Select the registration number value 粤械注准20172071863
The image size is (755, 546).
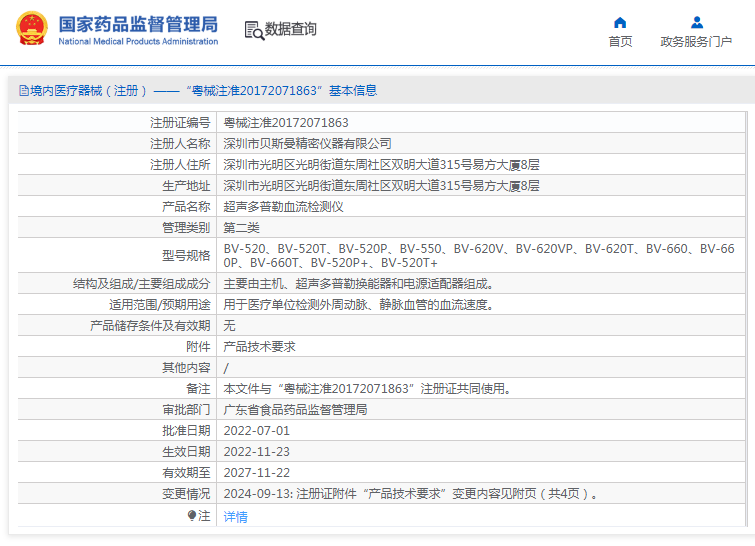pos(286,123)
